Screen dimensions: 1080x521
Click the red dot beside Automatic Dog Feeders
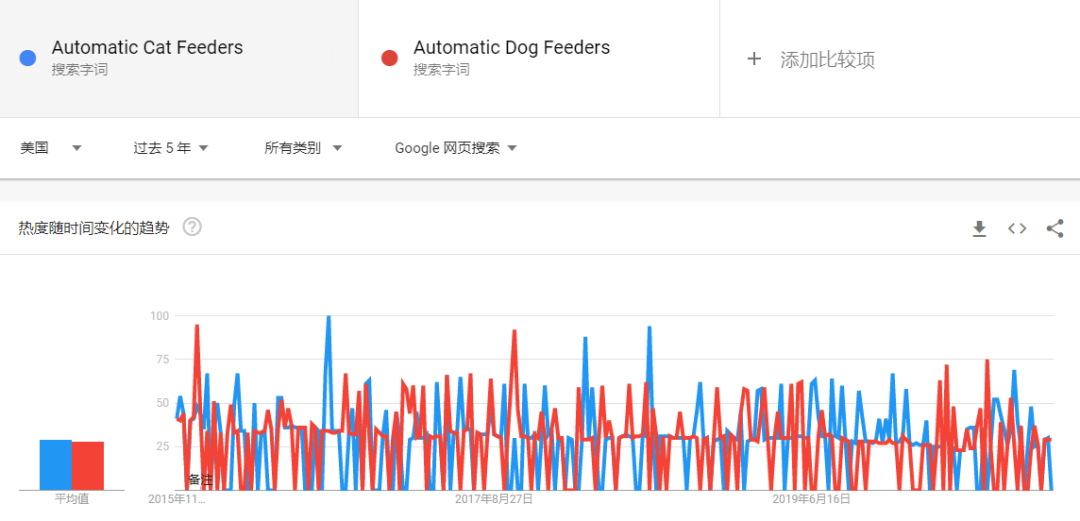coord(390,58)
